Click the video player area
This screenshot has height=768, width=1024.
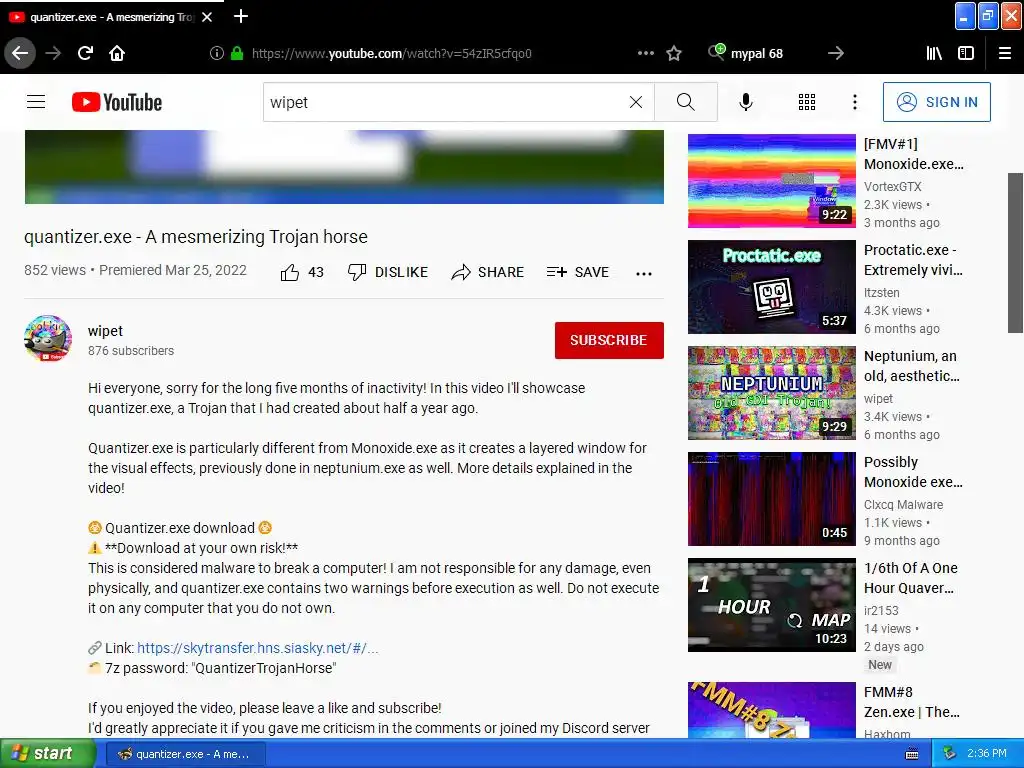(344, 167)
